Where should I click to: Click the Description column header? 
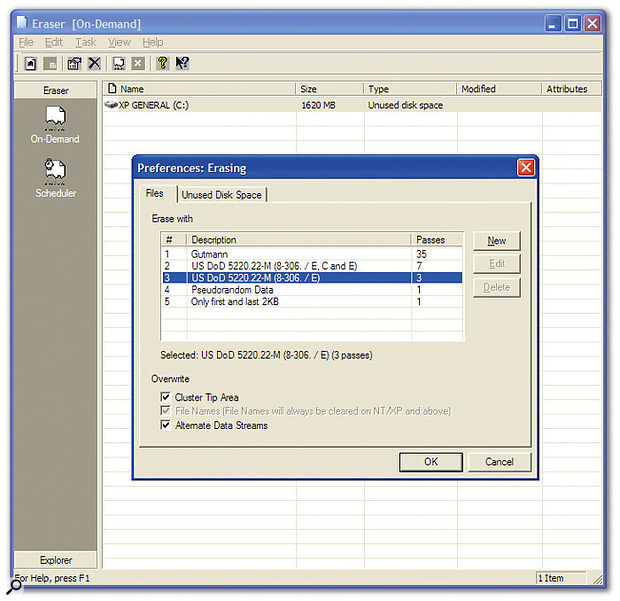coord(299,240)
